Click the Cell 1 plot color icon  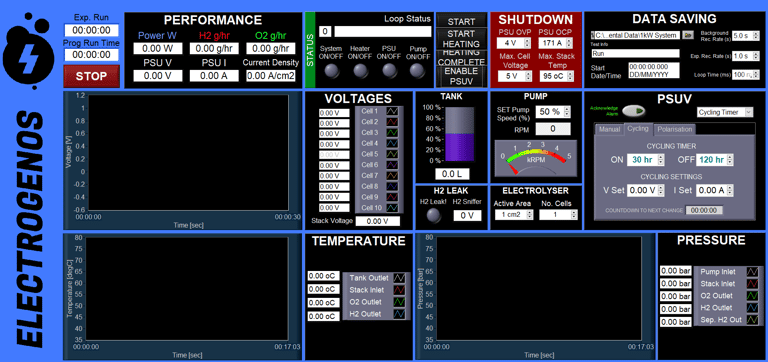tap(393, 111)
